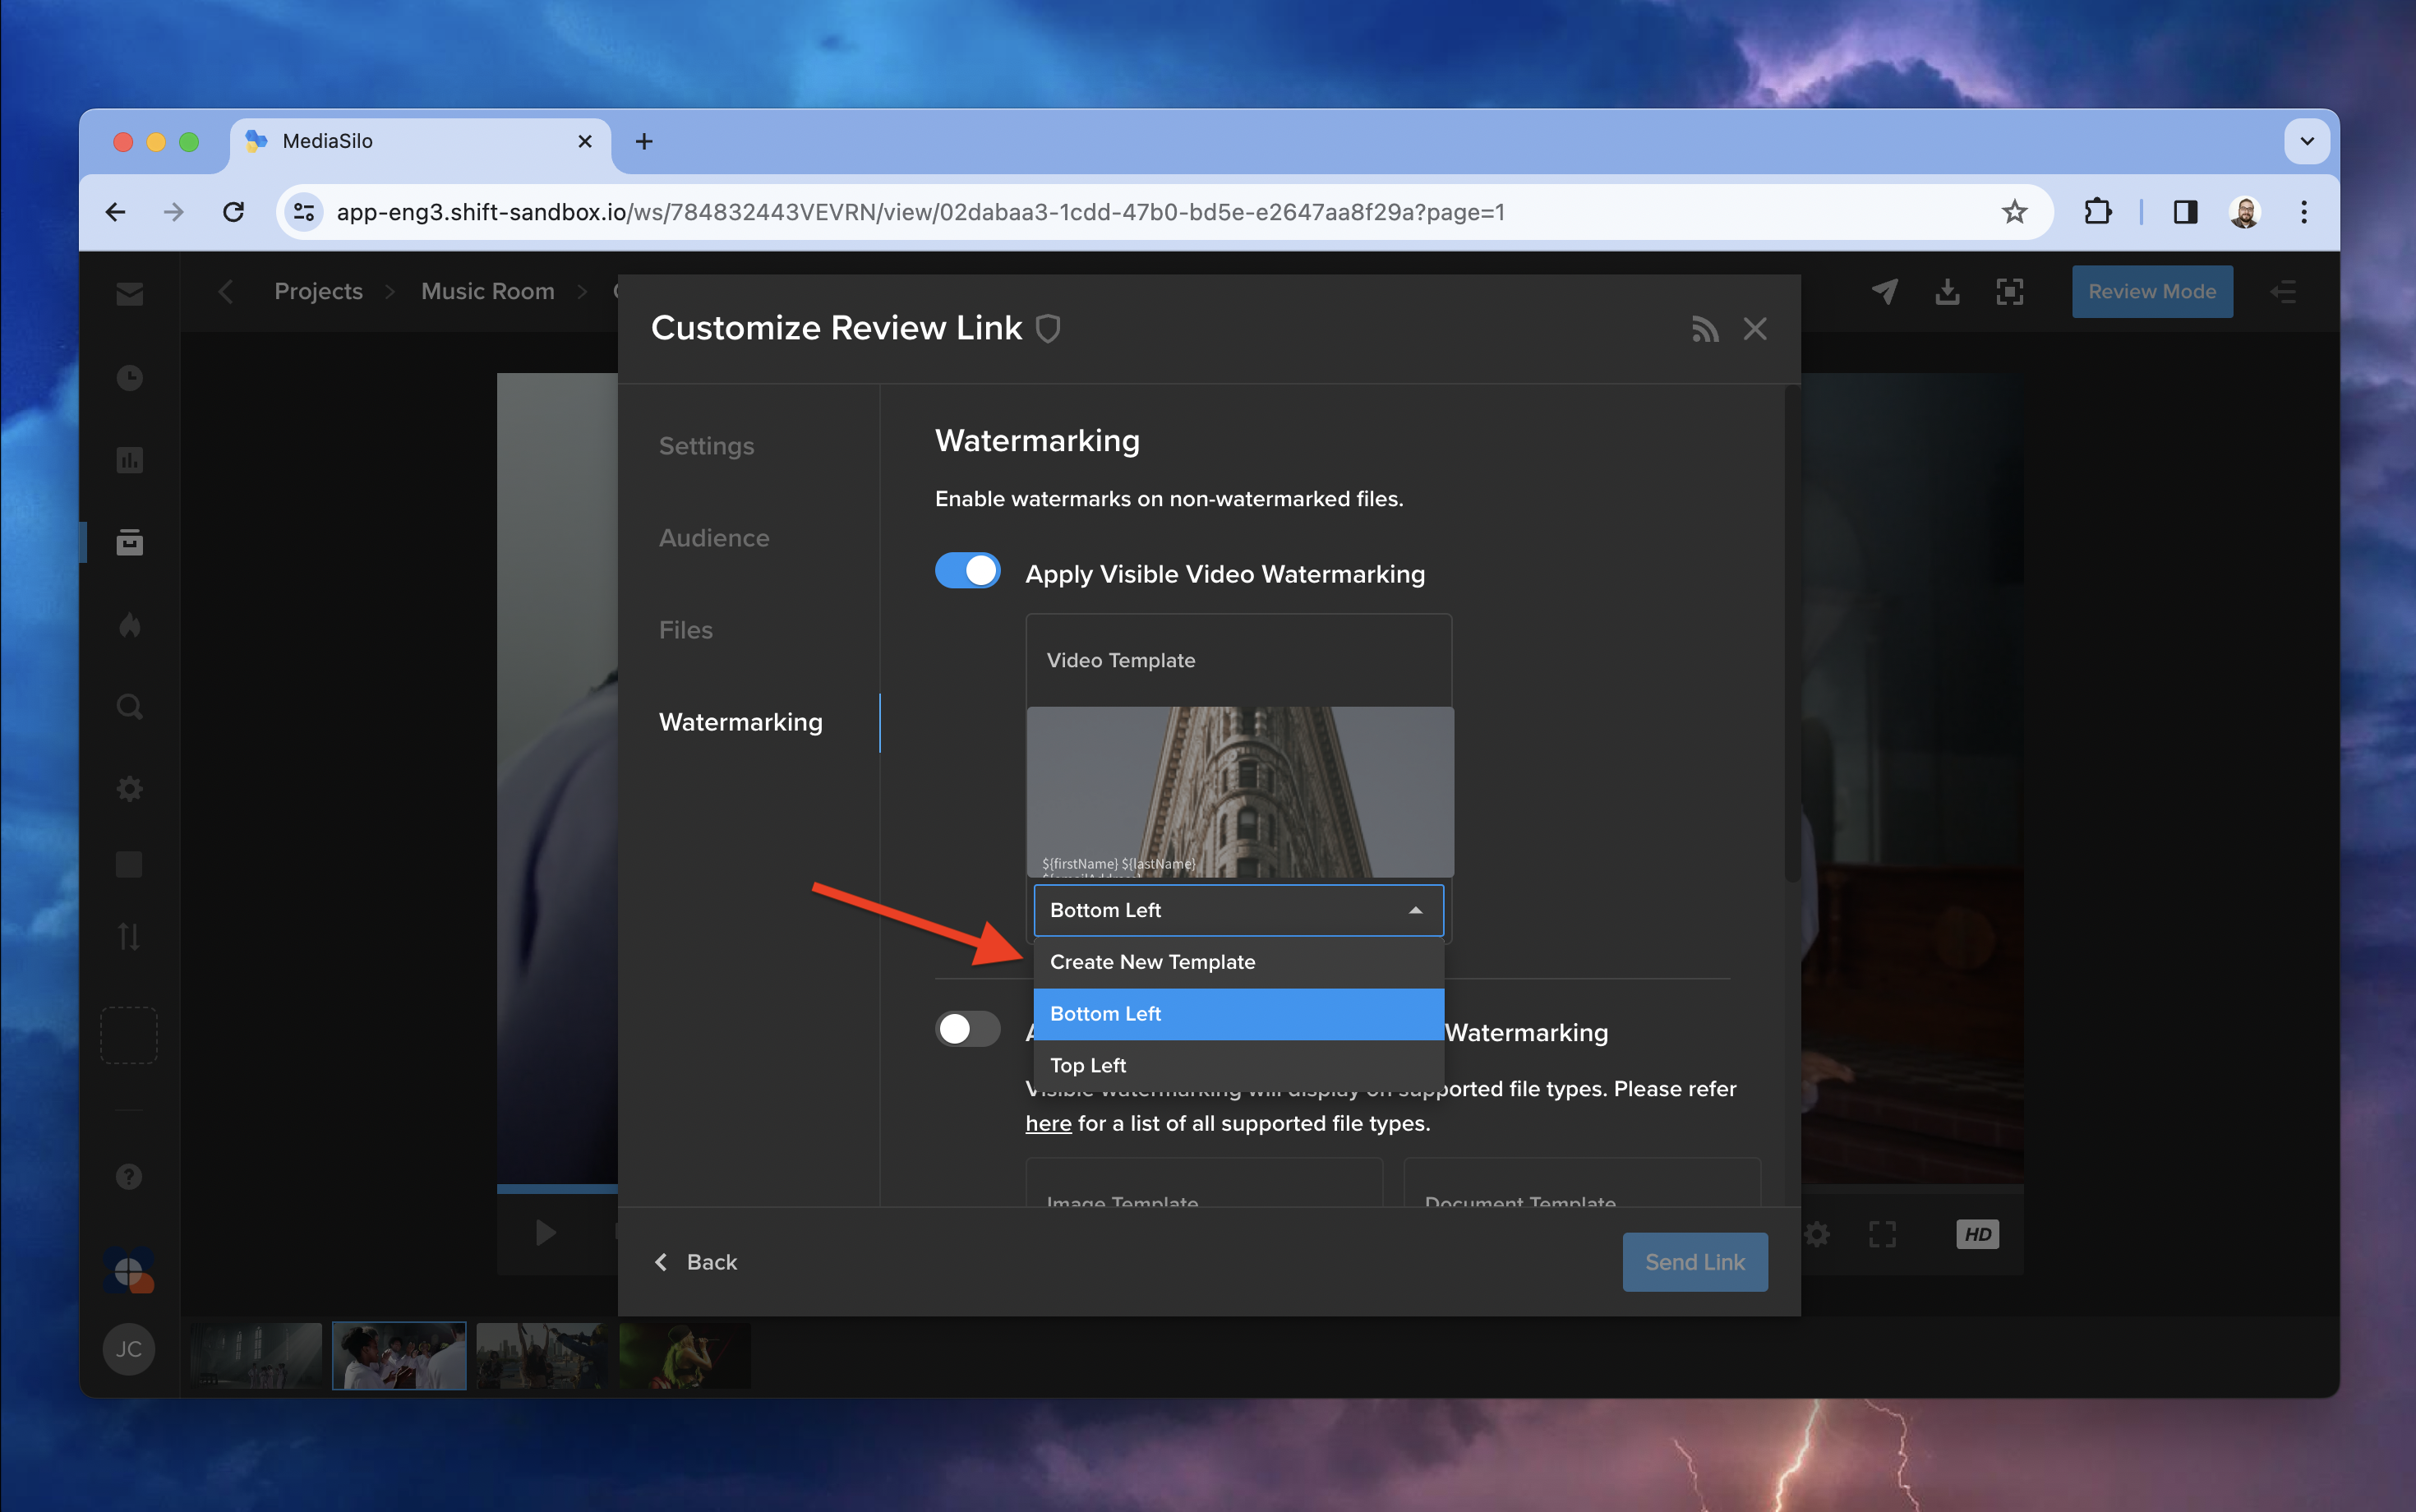Enable the second watermarking toggle switch
2416x1512 pixels.
point(967,1029)
